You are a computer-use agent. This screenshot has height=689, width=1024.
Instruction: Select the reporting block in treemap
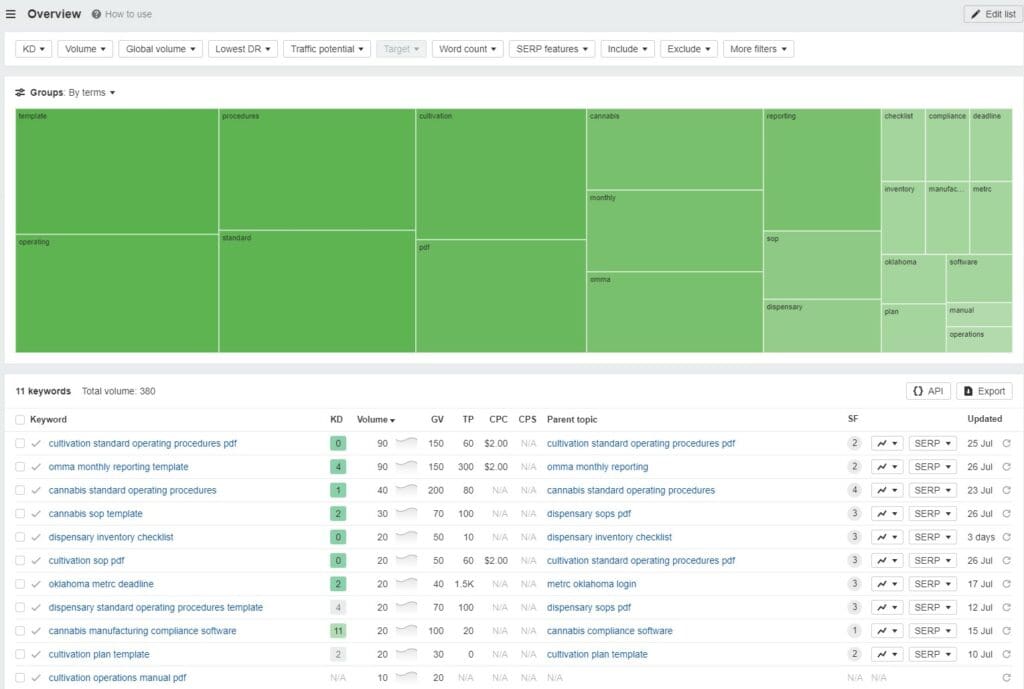[822, 169]
